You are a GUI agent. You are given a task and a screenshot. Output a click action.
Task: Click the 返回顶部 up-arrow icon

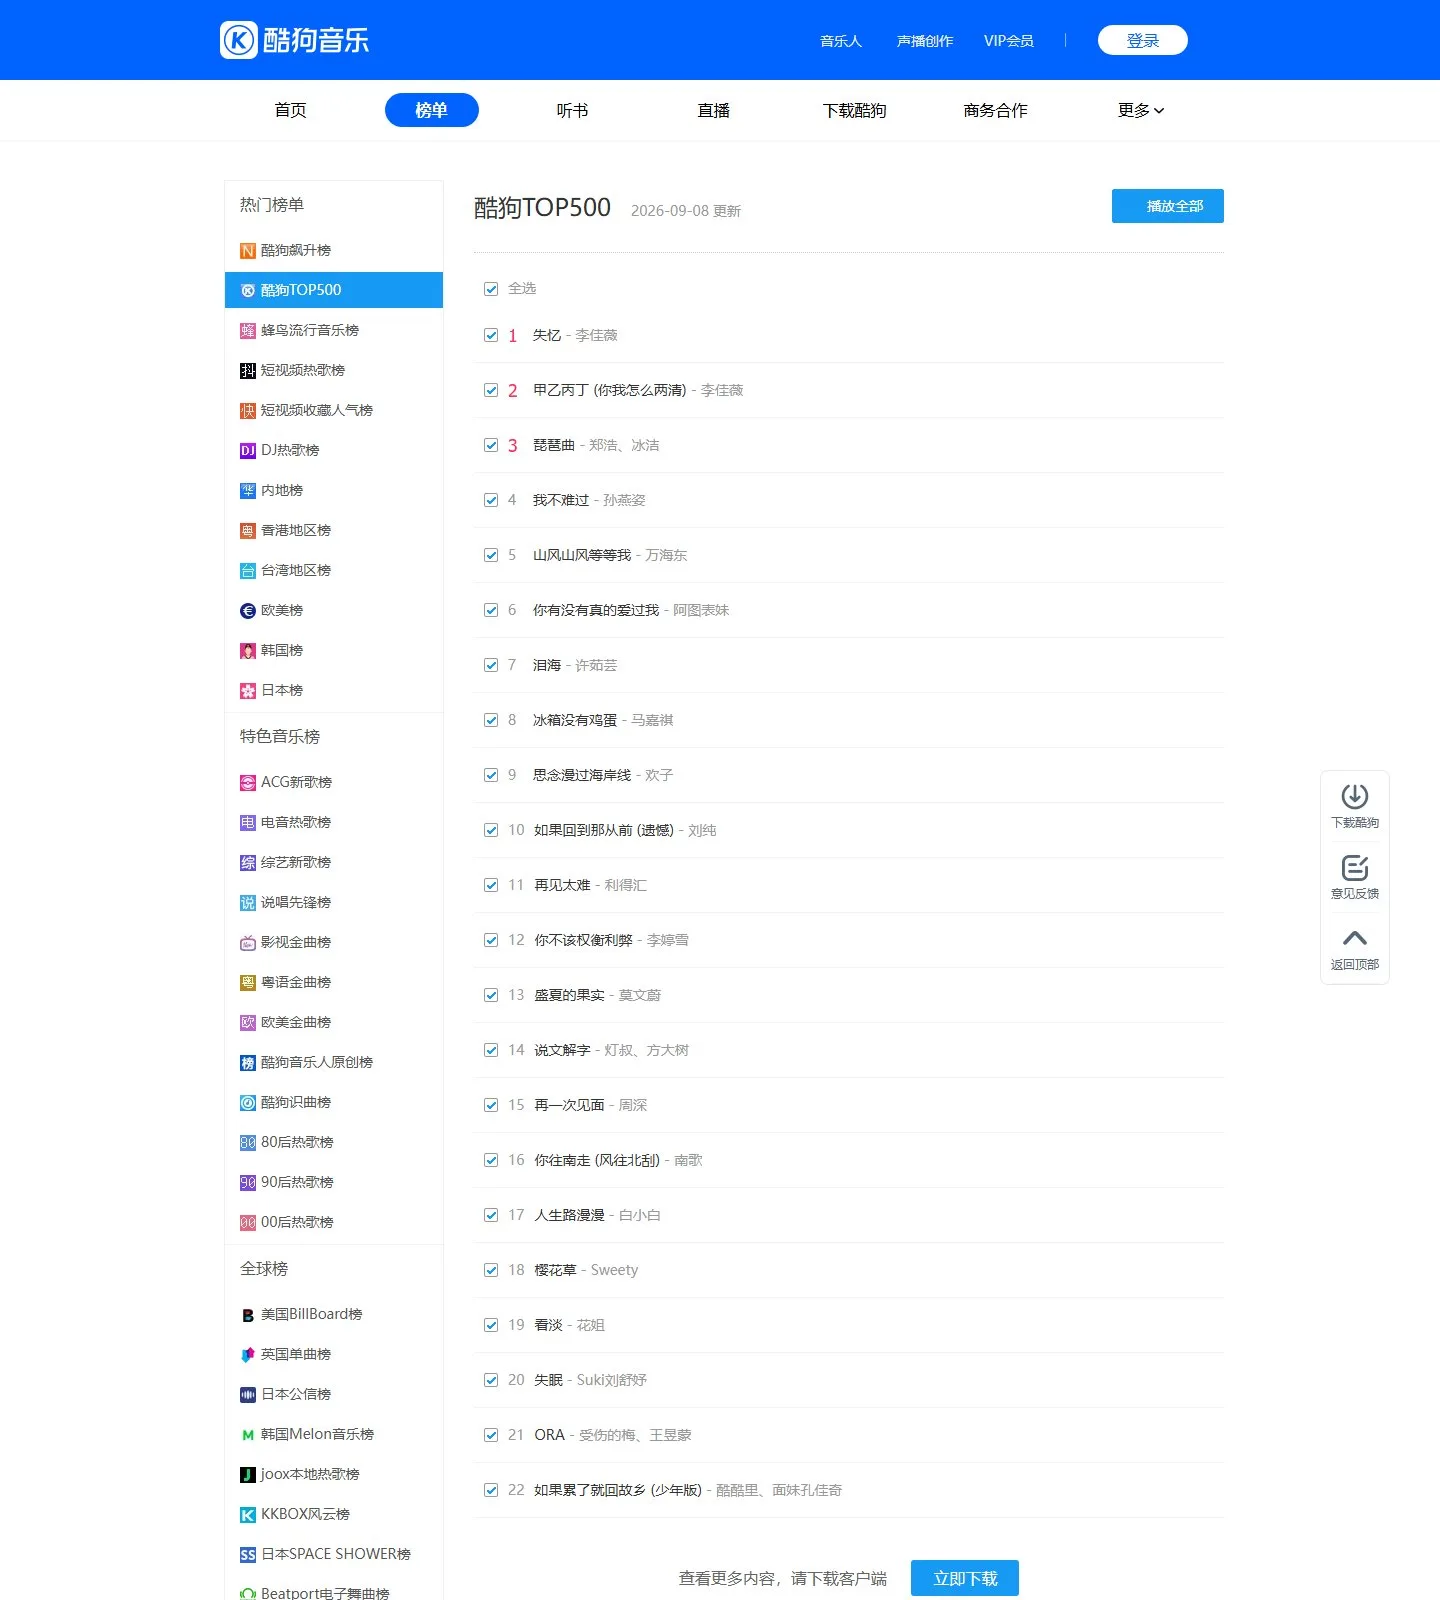1355,938
